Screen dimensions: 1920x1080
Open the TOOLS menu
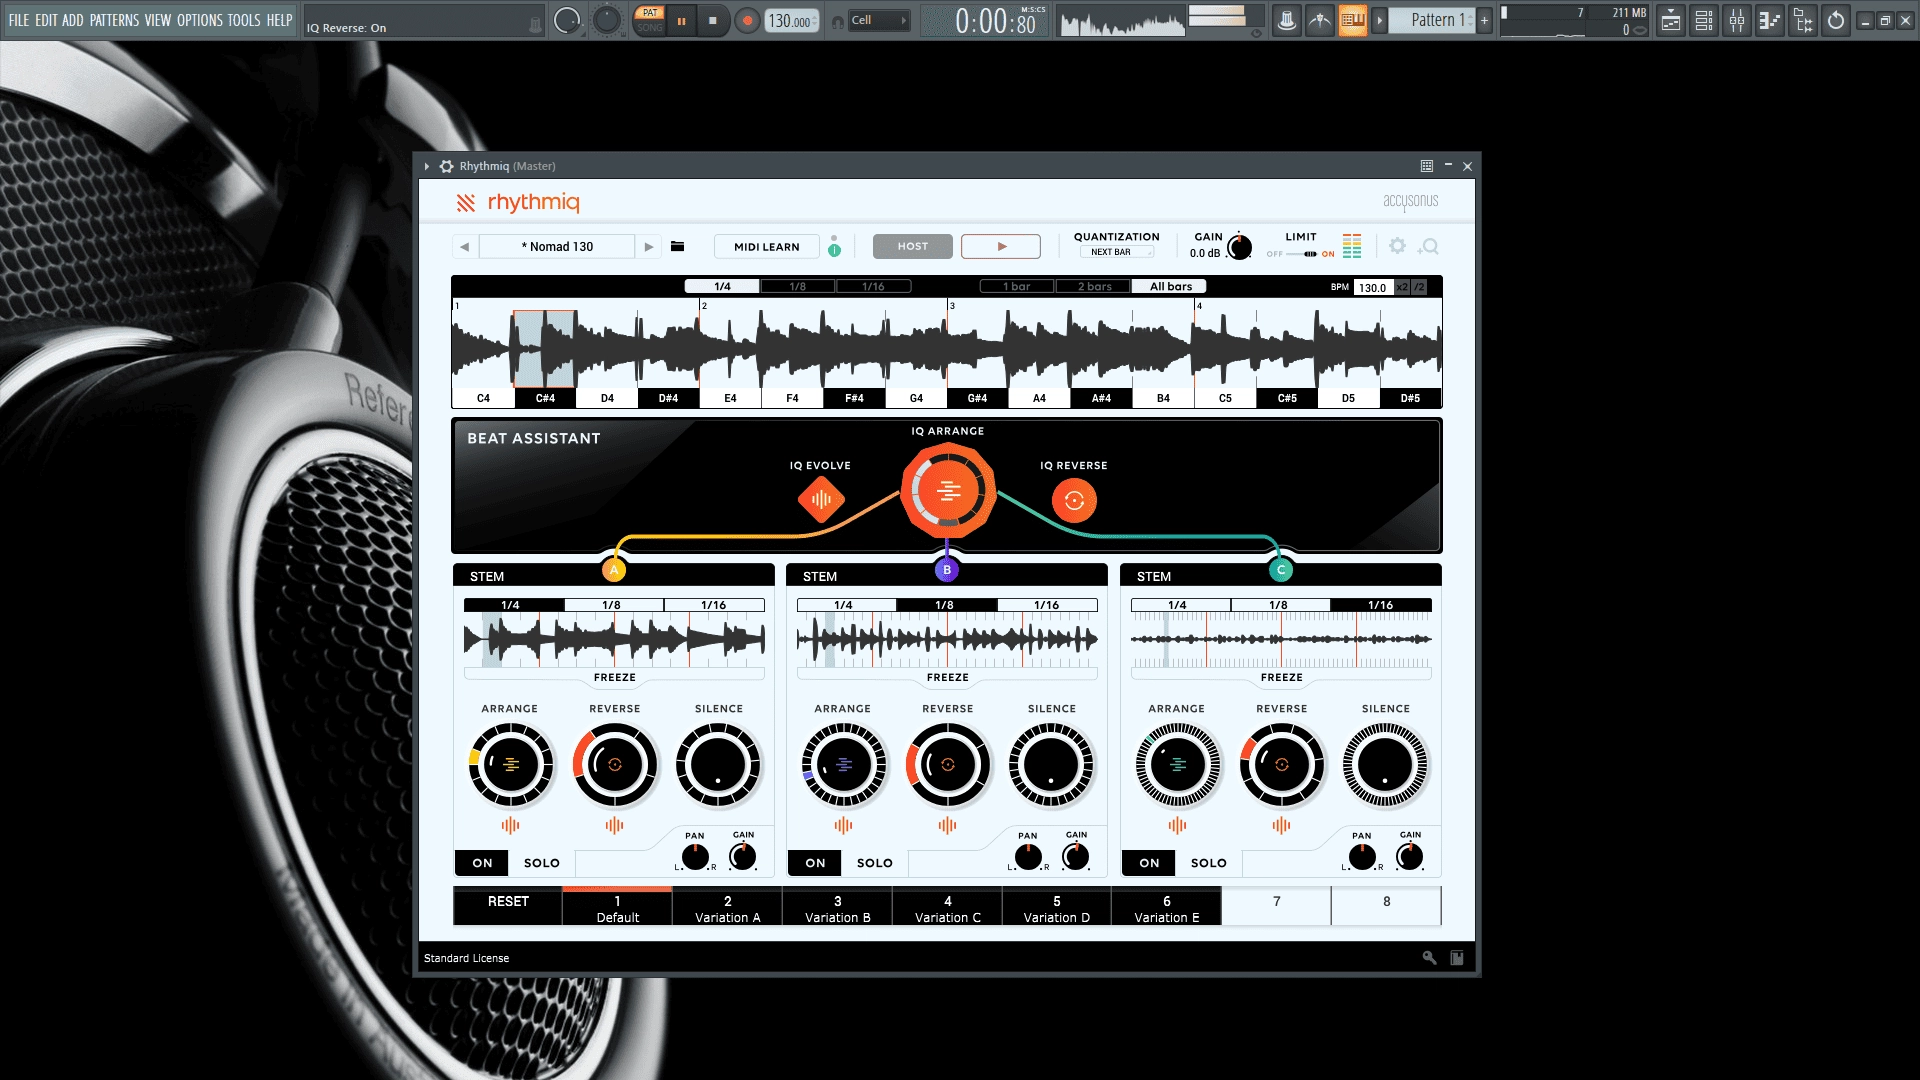243,20
